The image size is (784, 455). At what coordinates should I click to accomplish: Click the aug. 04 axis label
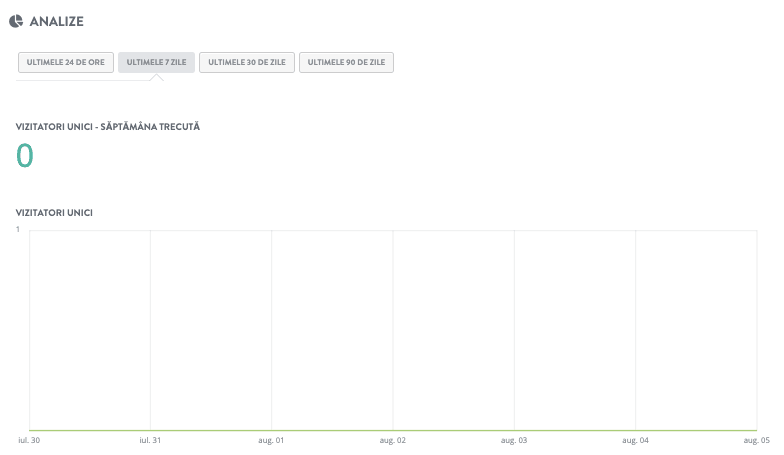click(636, 440)
